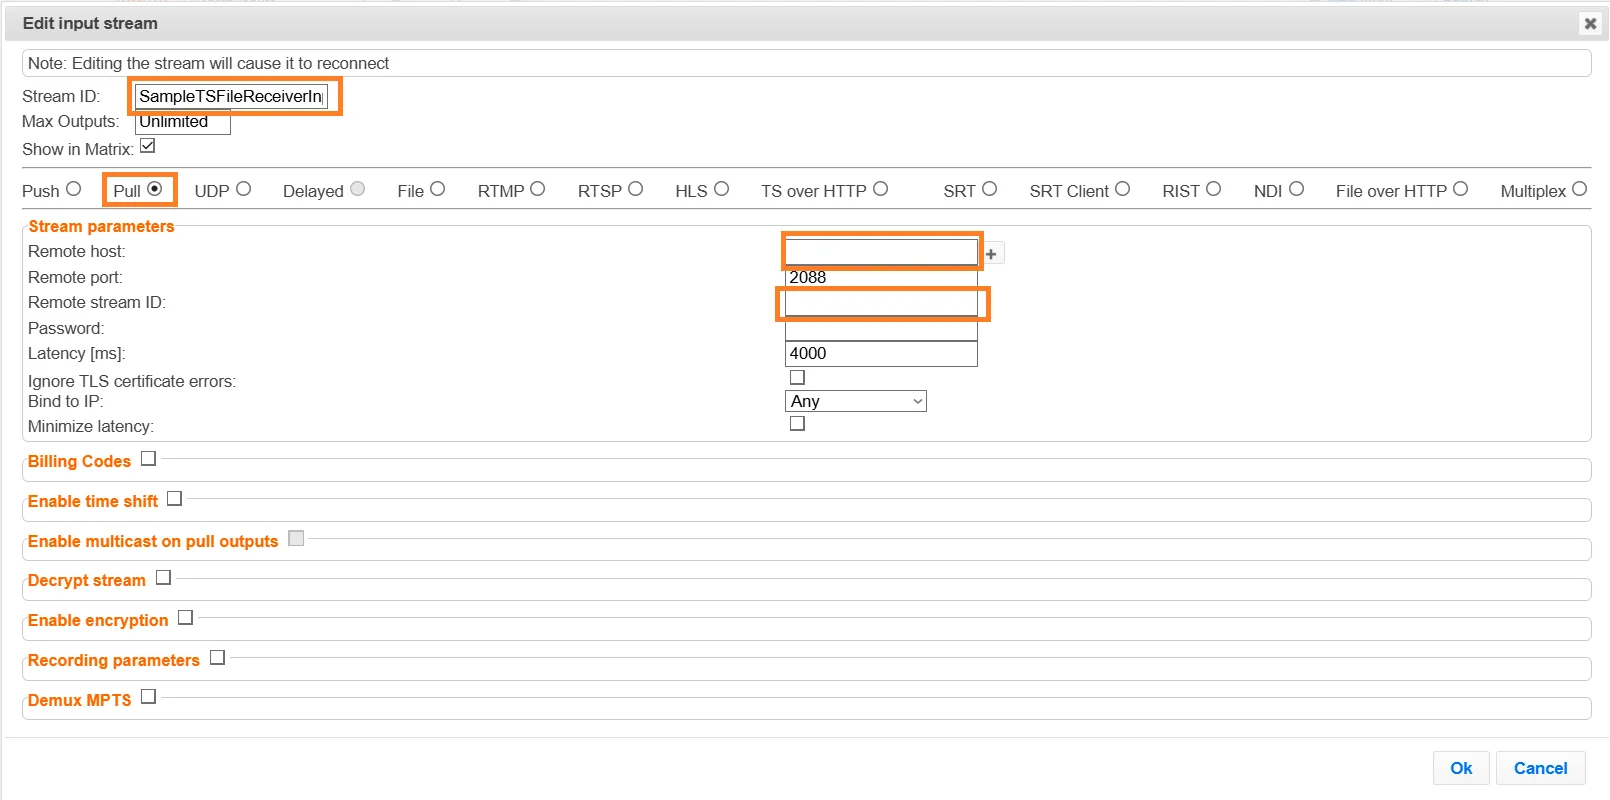
Task: Focus the Stream ID field
Action: [231, 96]
